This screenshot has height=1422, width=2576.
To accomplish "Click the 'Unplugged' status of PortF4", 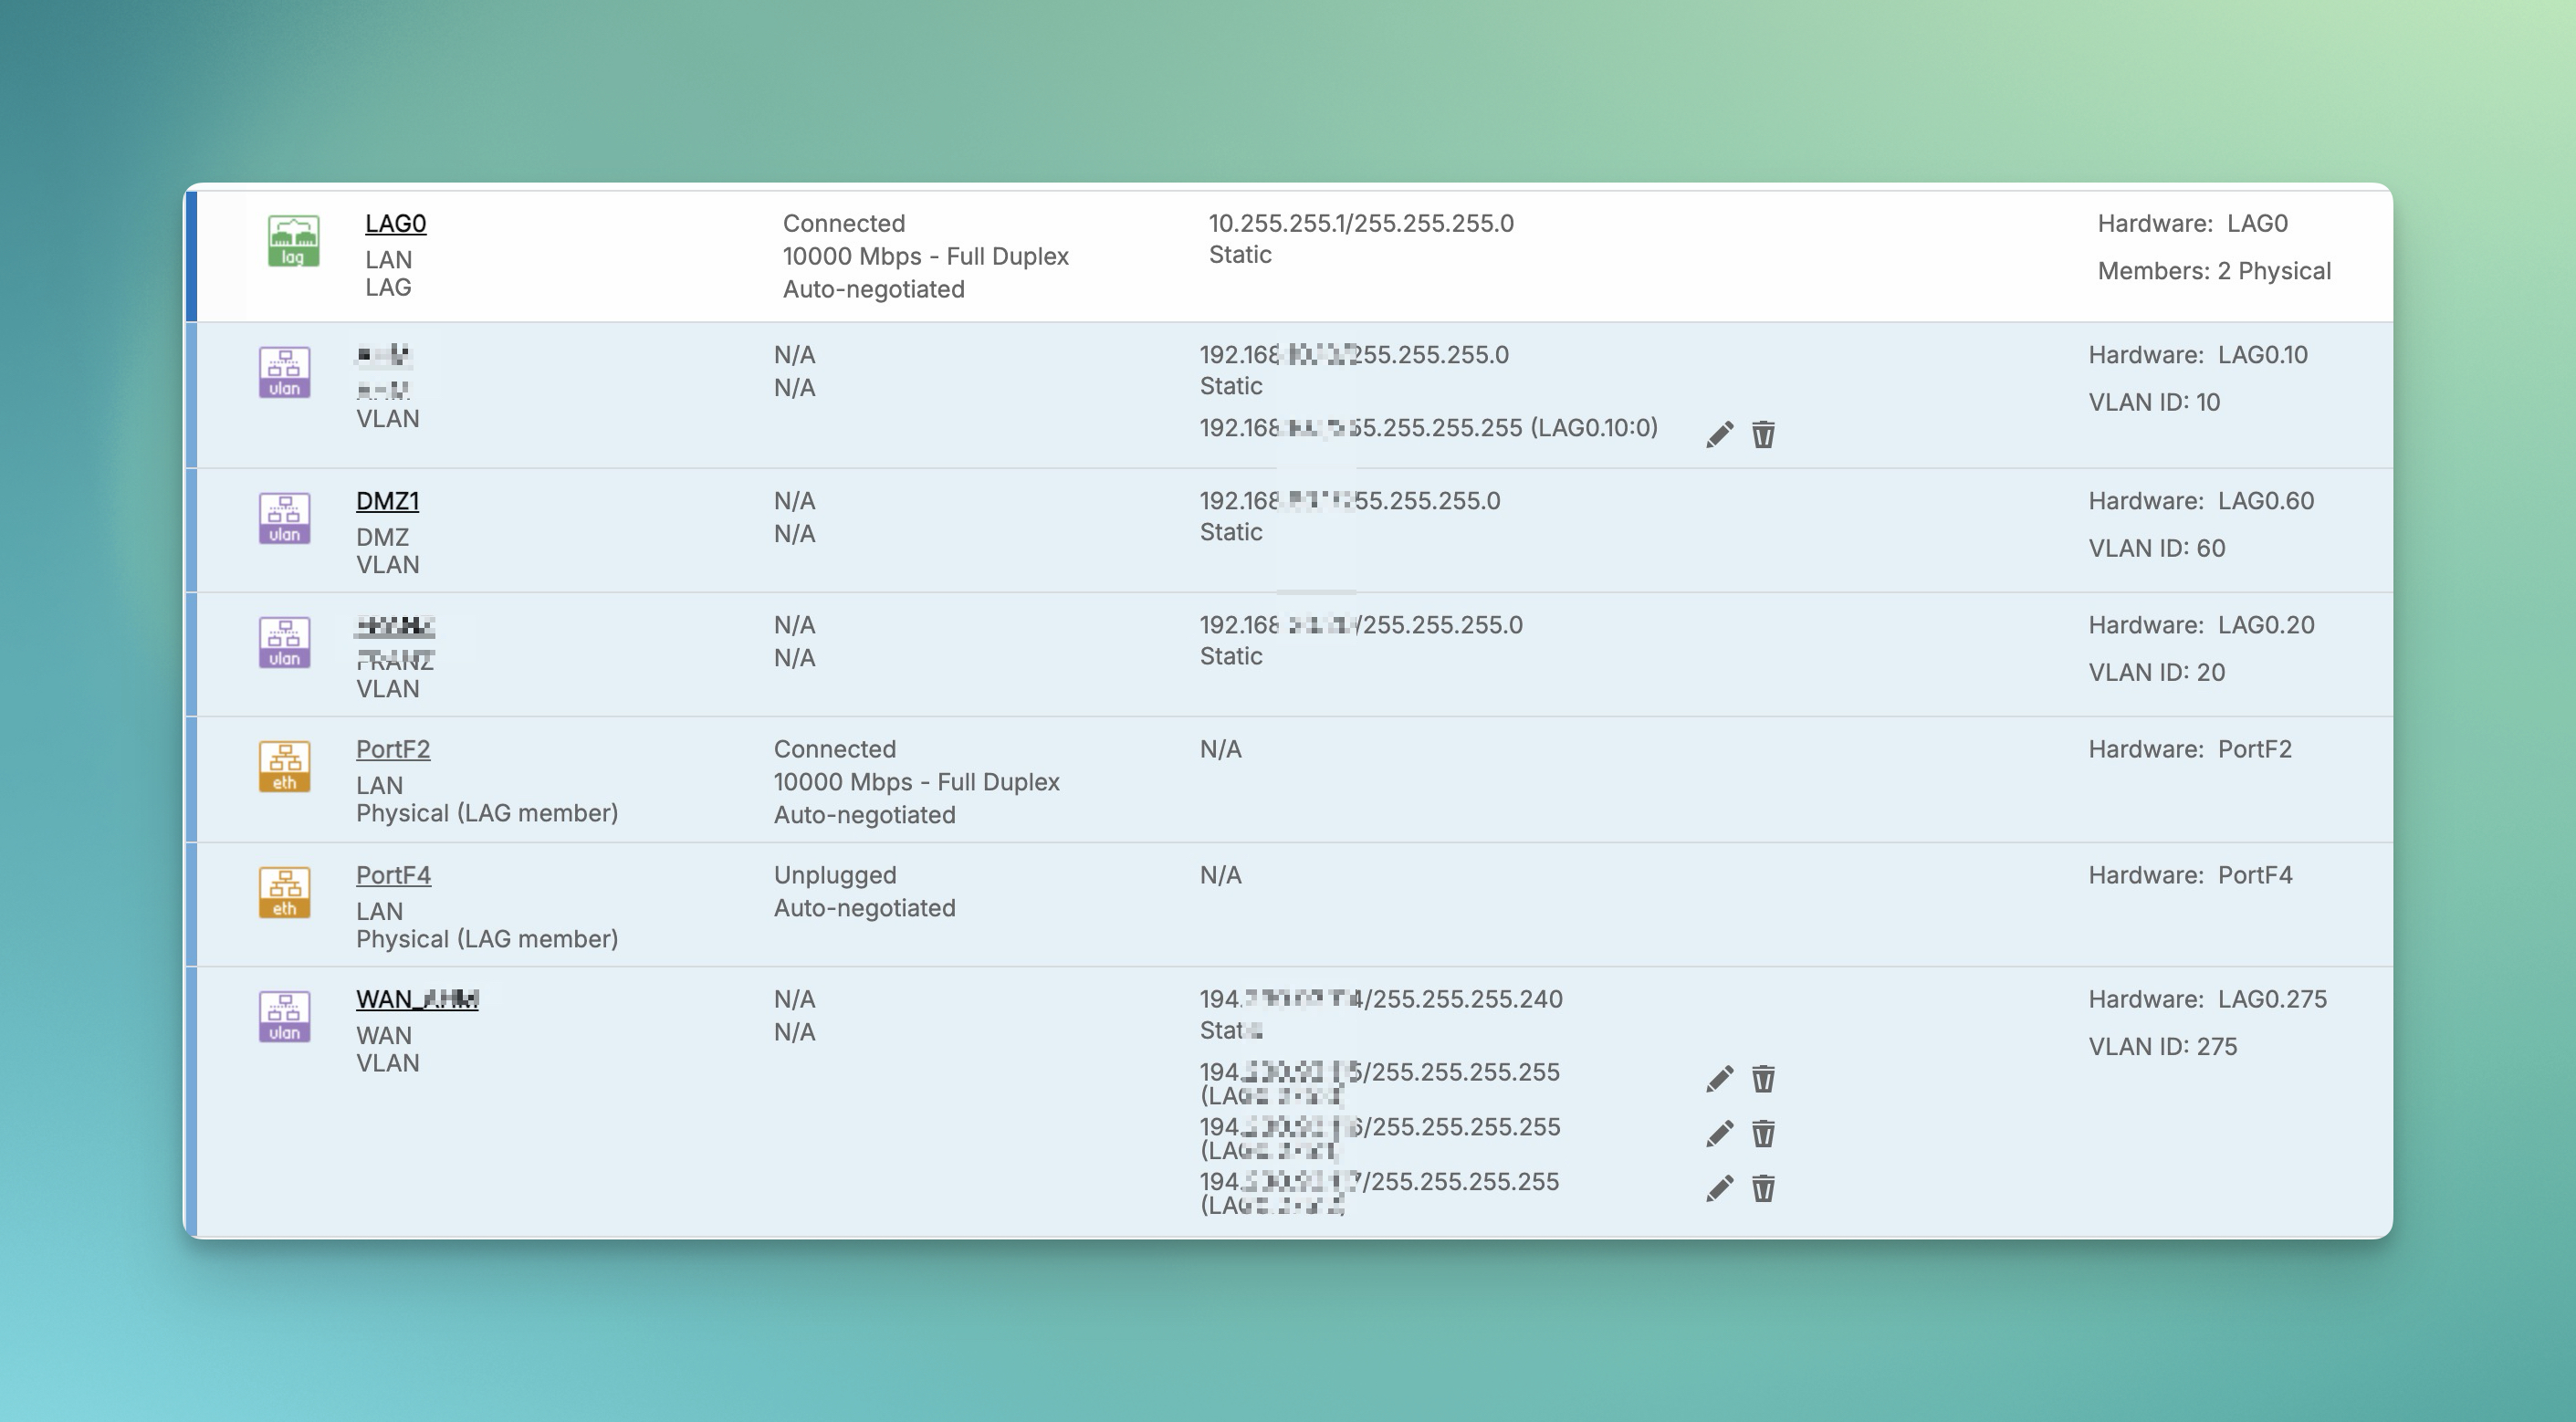I will click(x=835, y=875).
